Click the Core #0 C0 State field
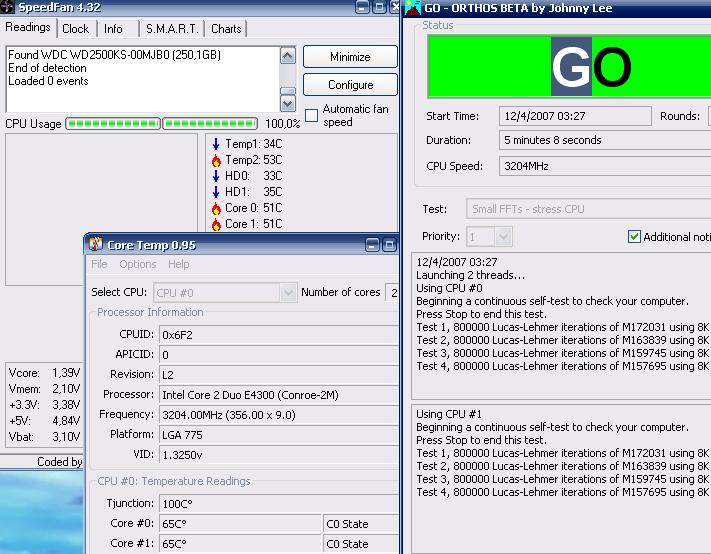This screenshot has width=711, height=554. [361, 524]
